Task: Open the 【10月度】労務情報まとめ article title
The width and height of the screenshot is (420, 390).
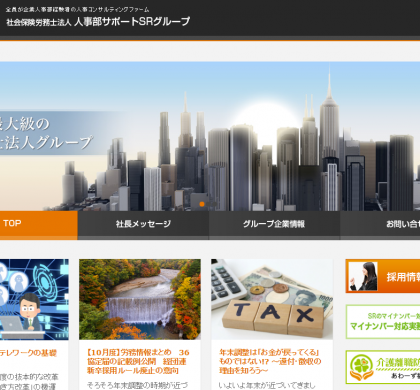Action: point(138,361)
